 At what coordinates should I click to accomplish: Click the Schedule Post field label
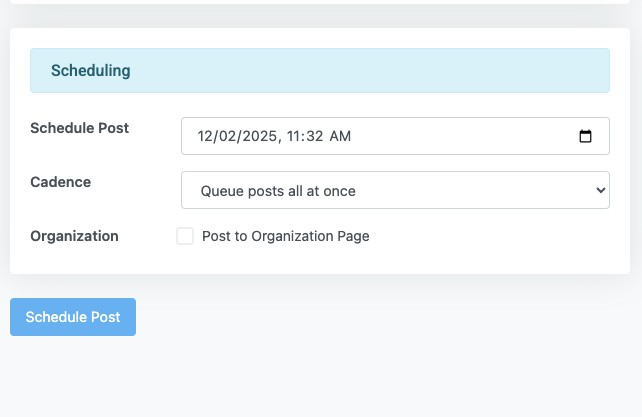(79, 128)
